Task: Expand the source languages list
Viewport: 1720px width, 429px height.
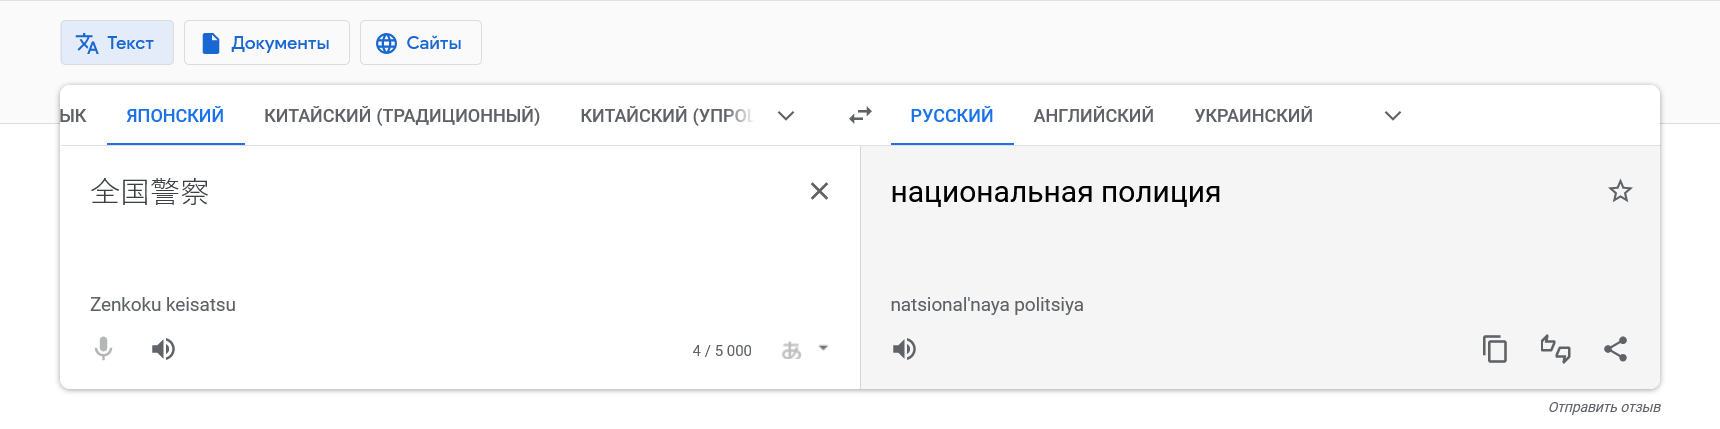Action: (786, 116)
